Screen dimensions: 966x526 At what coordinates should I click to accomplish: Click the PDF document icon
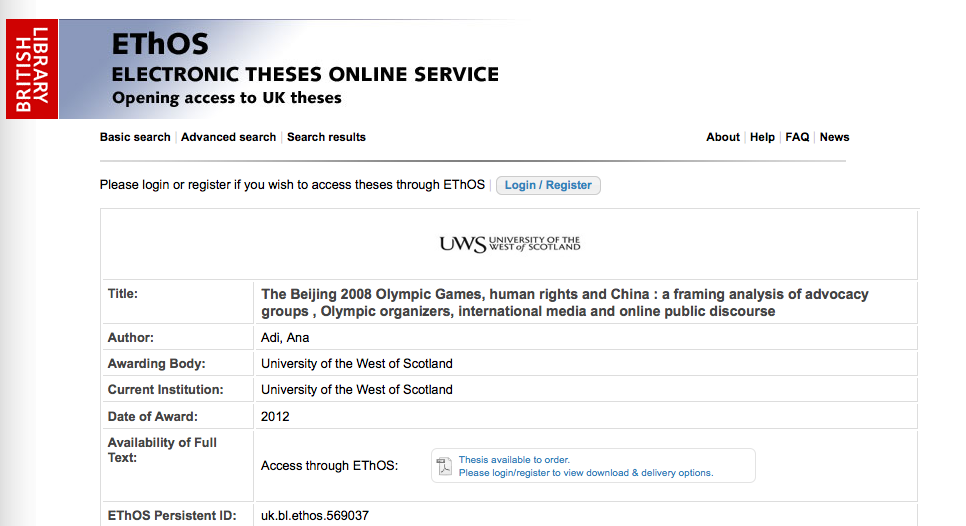[445, 465]
